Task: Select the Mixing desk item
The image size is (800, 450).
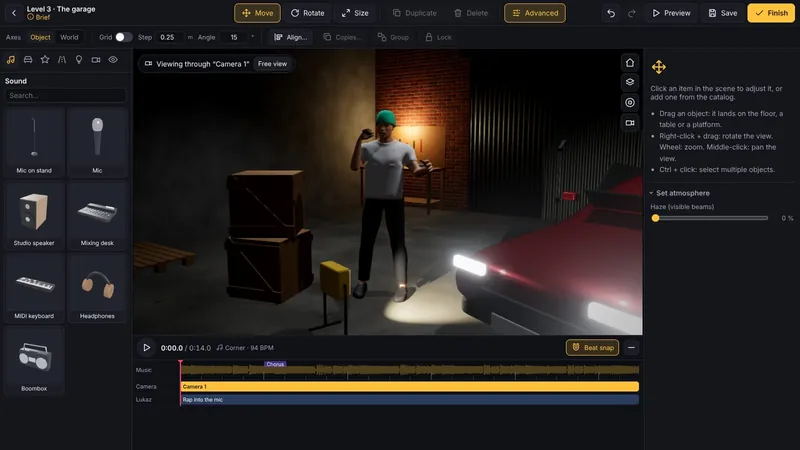Action: (97, 215)
